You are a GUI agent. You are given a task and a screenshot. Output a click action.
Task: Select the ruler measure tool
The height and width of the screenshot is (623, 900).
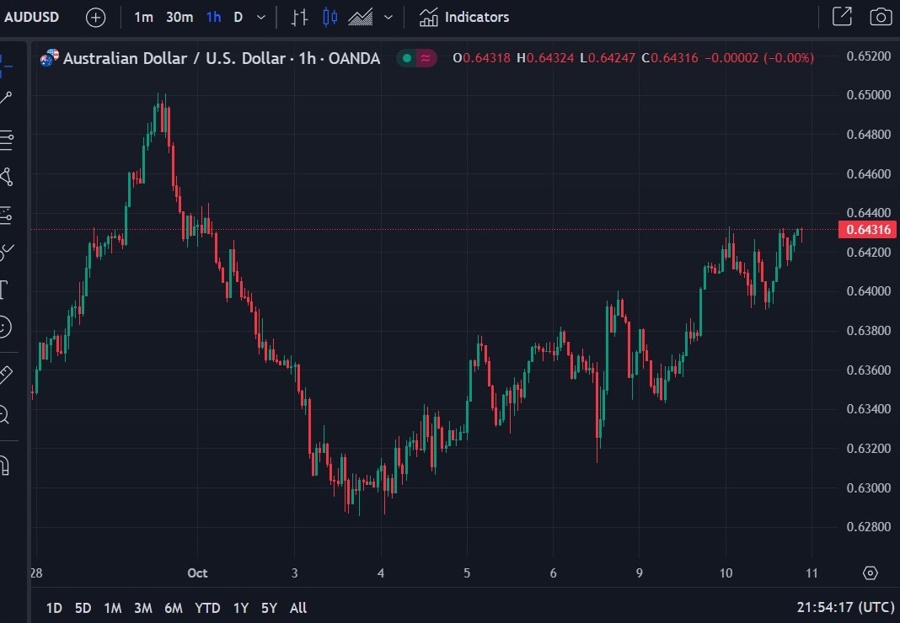coord(5,375)
